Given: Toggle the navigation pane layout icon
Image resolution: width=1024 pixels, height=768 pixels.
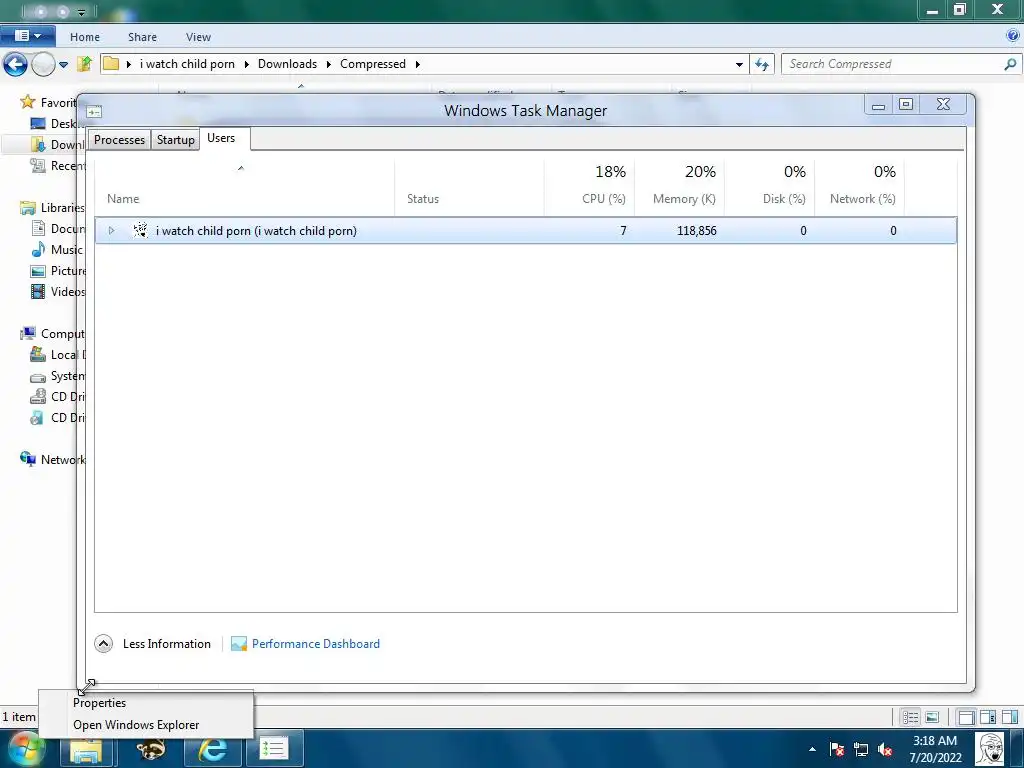Looking at the screenshot, I should coord(966,717).
